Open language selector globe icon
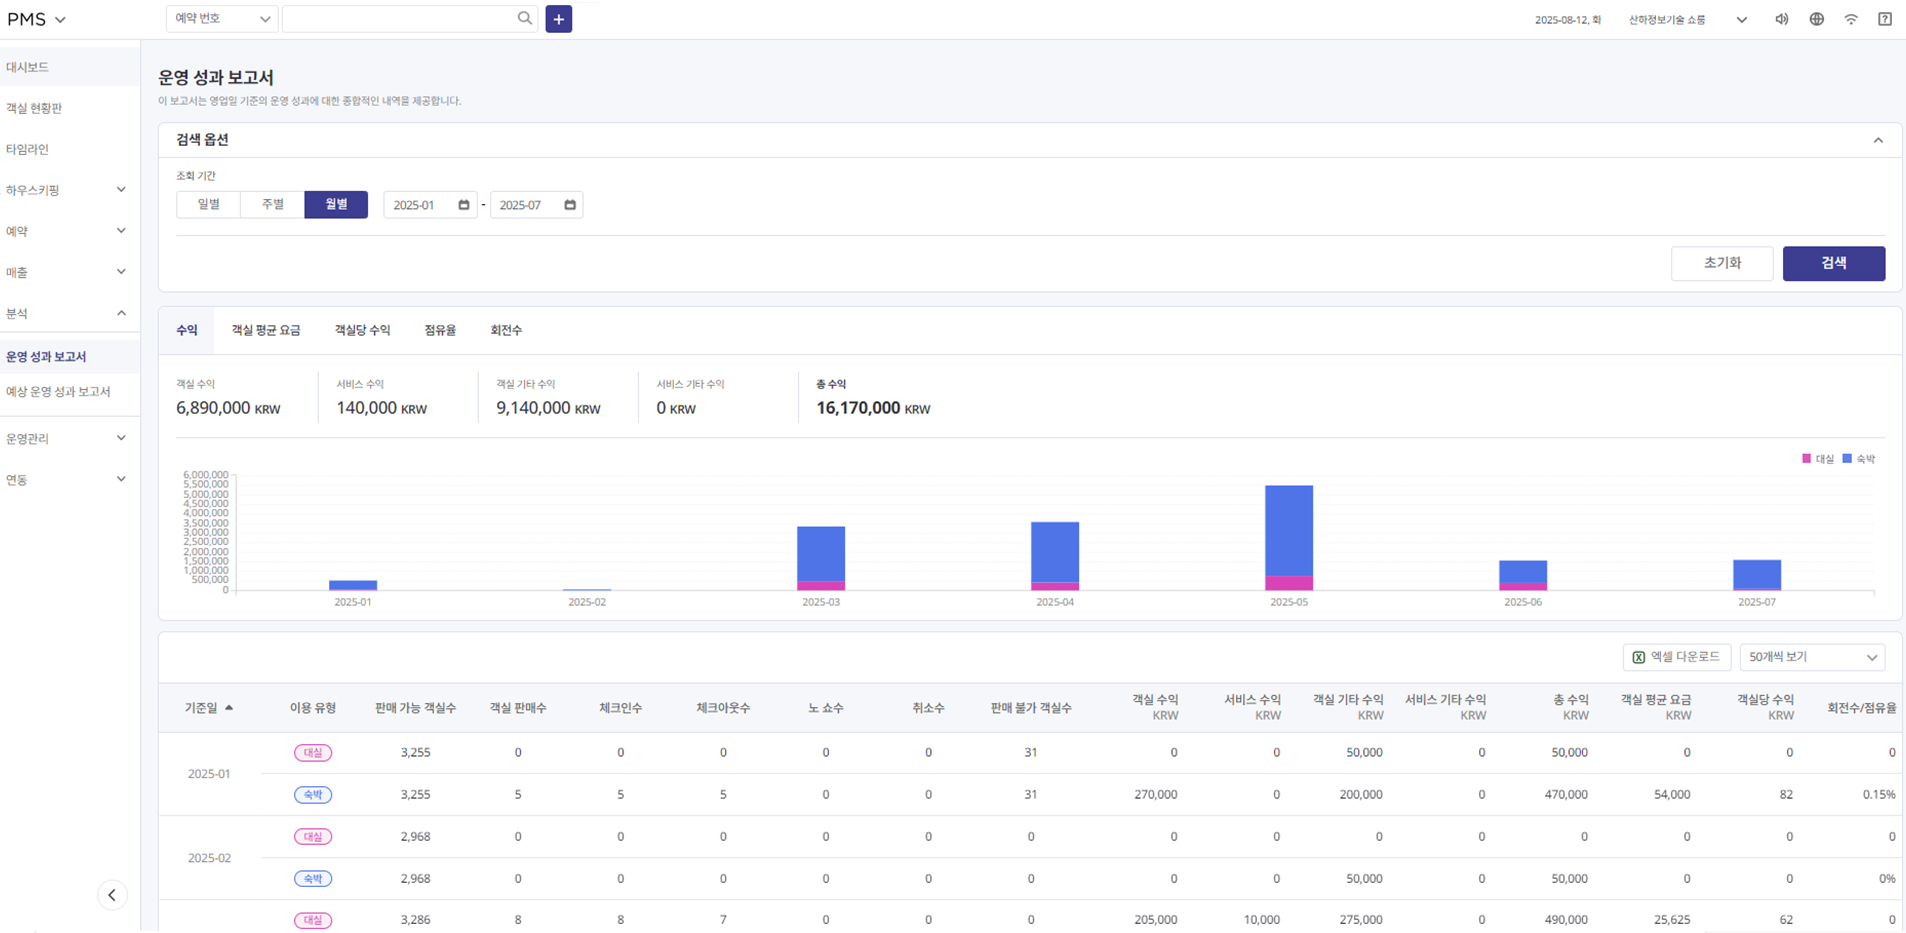1906x933 pixels. click(1817, 19)
